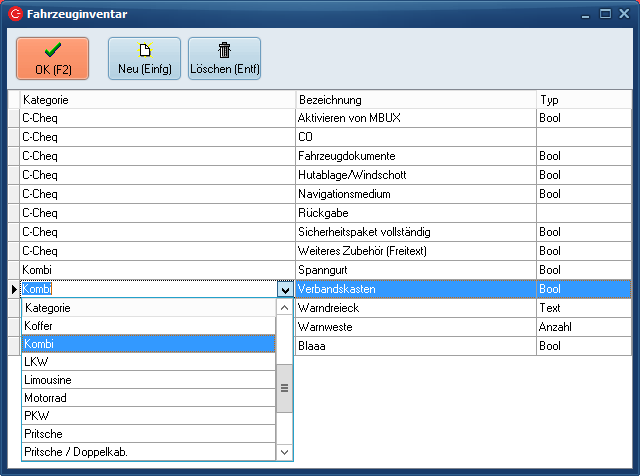This screenshot has width=640, height=476.
Task: Select Koffer from the category list
Action: tap(148, 326)
